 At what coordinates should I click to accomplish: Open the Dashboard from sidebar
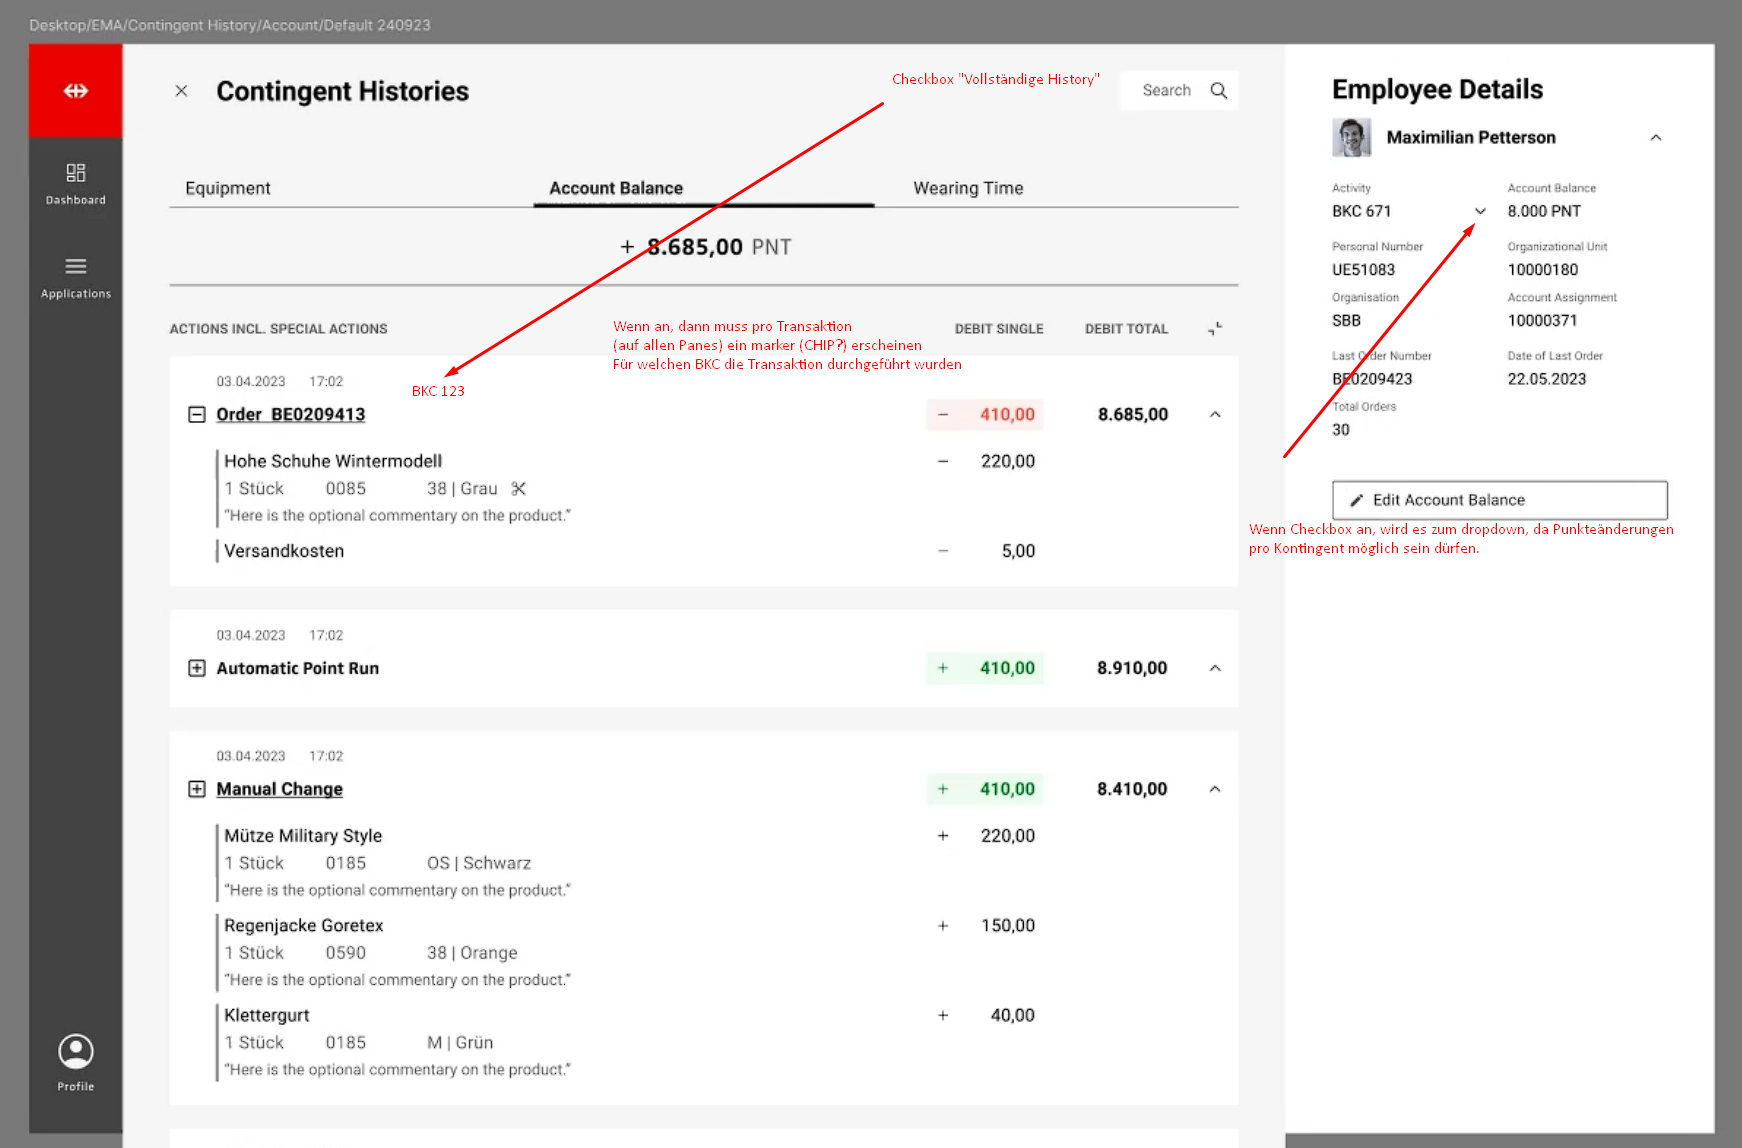pyautogui.click(x=76, y=183)
